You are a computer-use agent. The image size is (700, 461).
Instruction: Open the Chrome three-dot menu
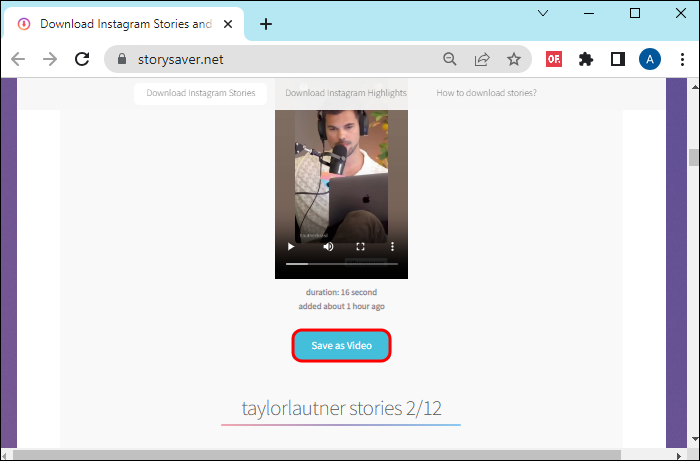682,59
